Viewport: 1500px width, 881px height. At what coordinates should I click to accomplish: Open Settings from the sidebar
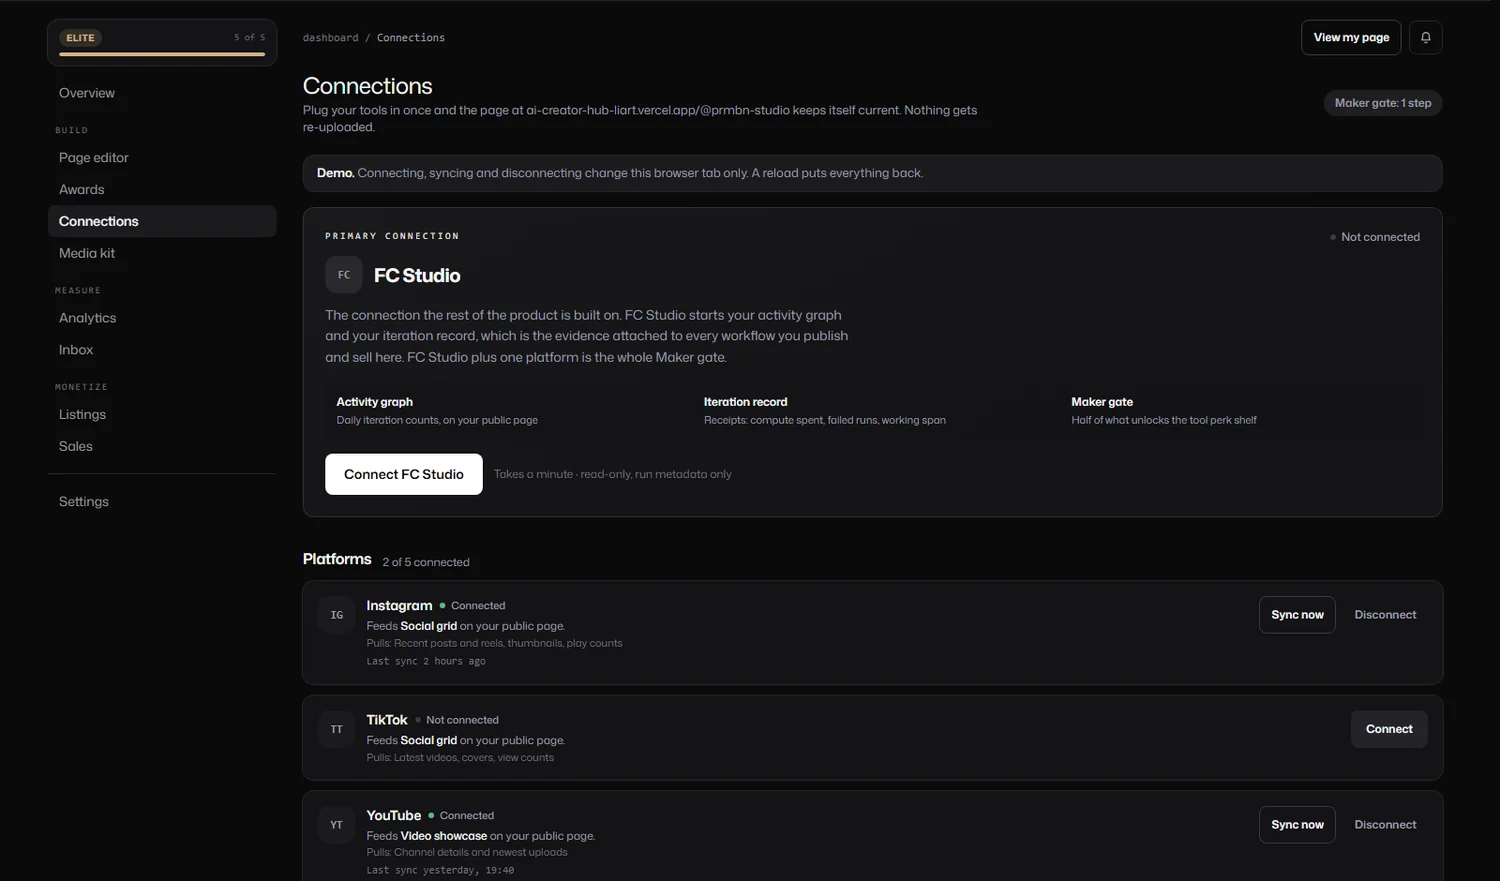(162, 502)
